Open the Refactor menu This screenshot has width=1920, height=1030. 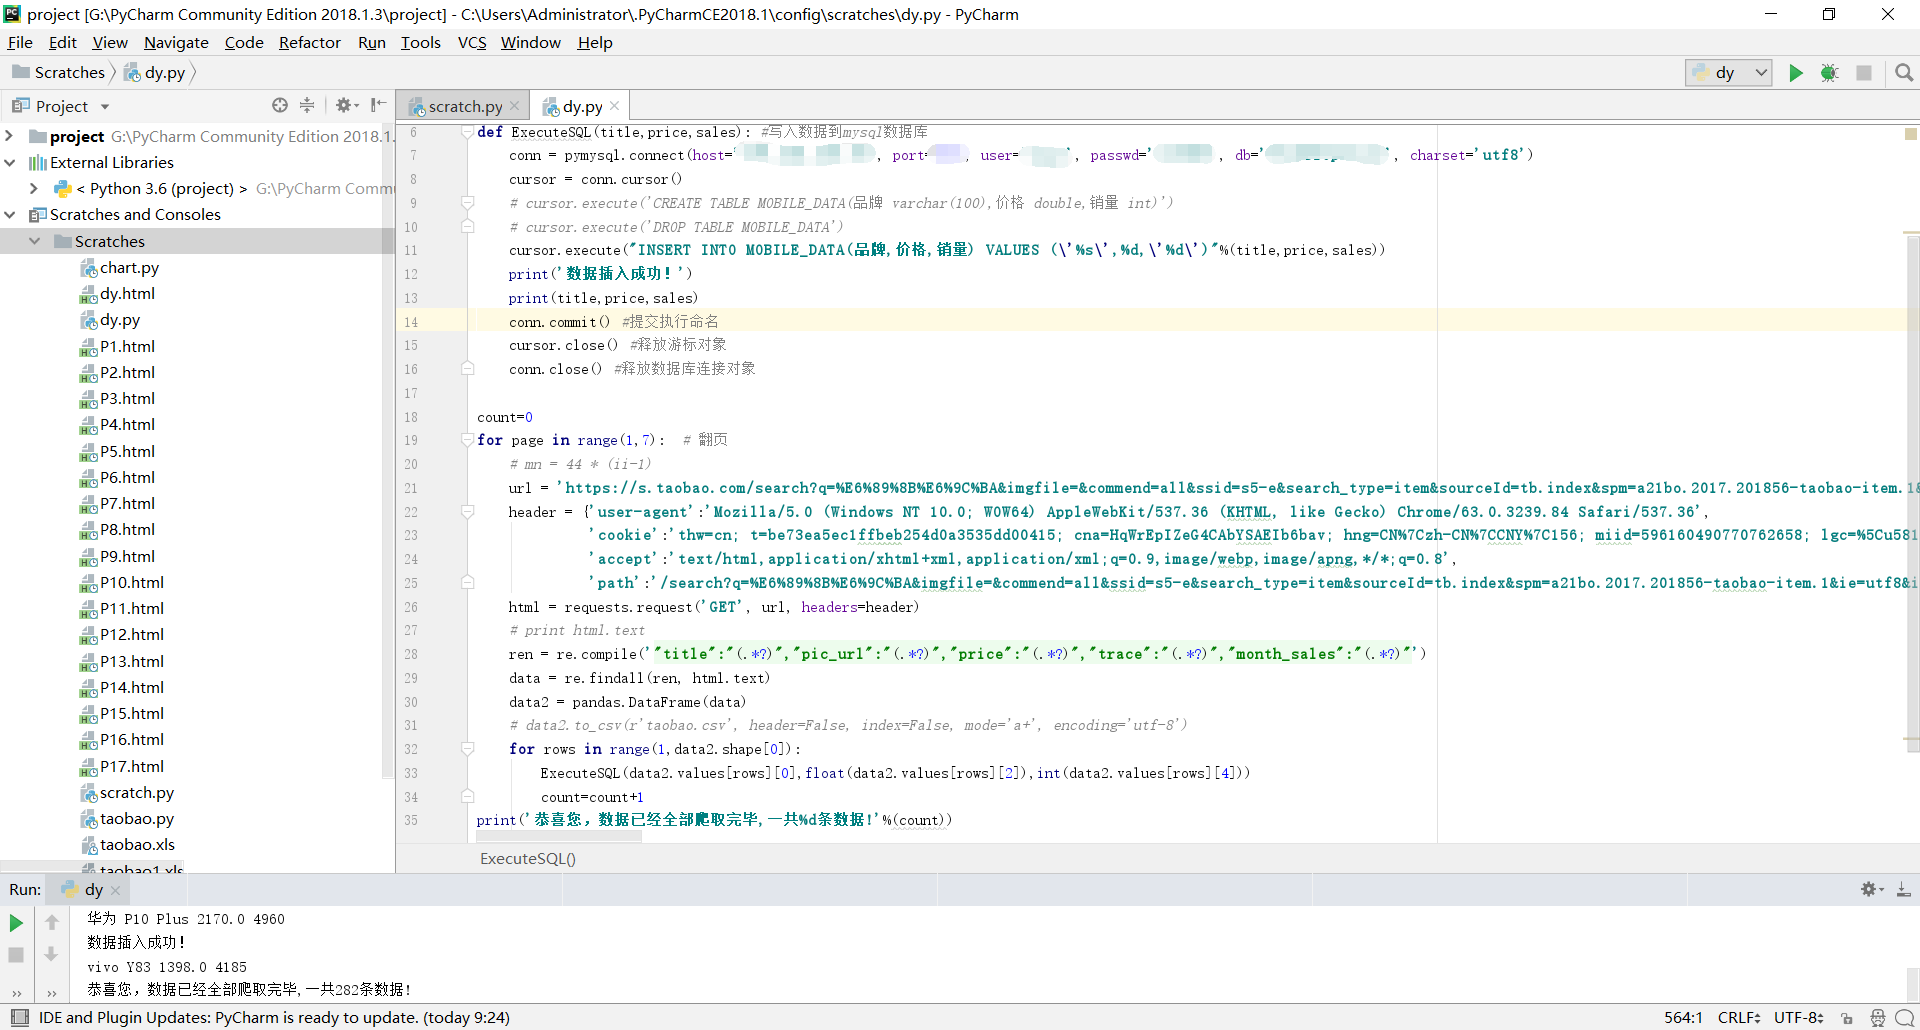pyautogui.click(x=309, y=42)
